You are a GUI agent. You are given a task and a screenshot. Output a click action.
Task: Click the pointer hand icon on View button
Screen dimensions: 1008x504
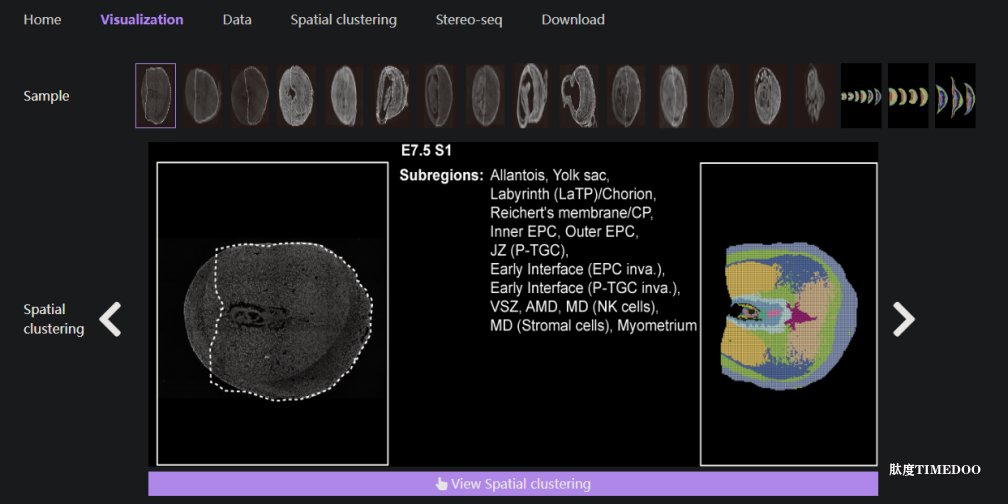(442, 484)
